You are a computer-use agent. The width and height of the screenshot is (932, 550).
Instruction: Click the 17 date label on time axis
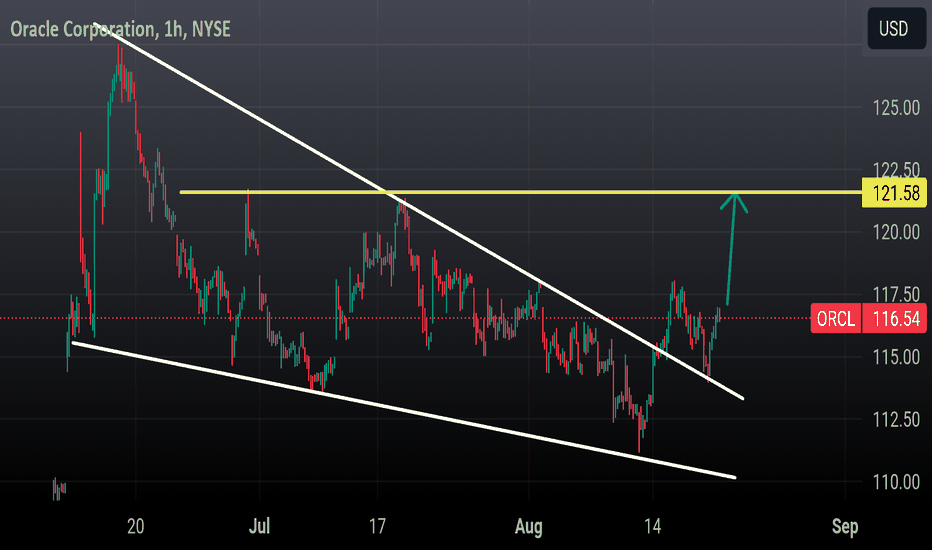[377, 526]
